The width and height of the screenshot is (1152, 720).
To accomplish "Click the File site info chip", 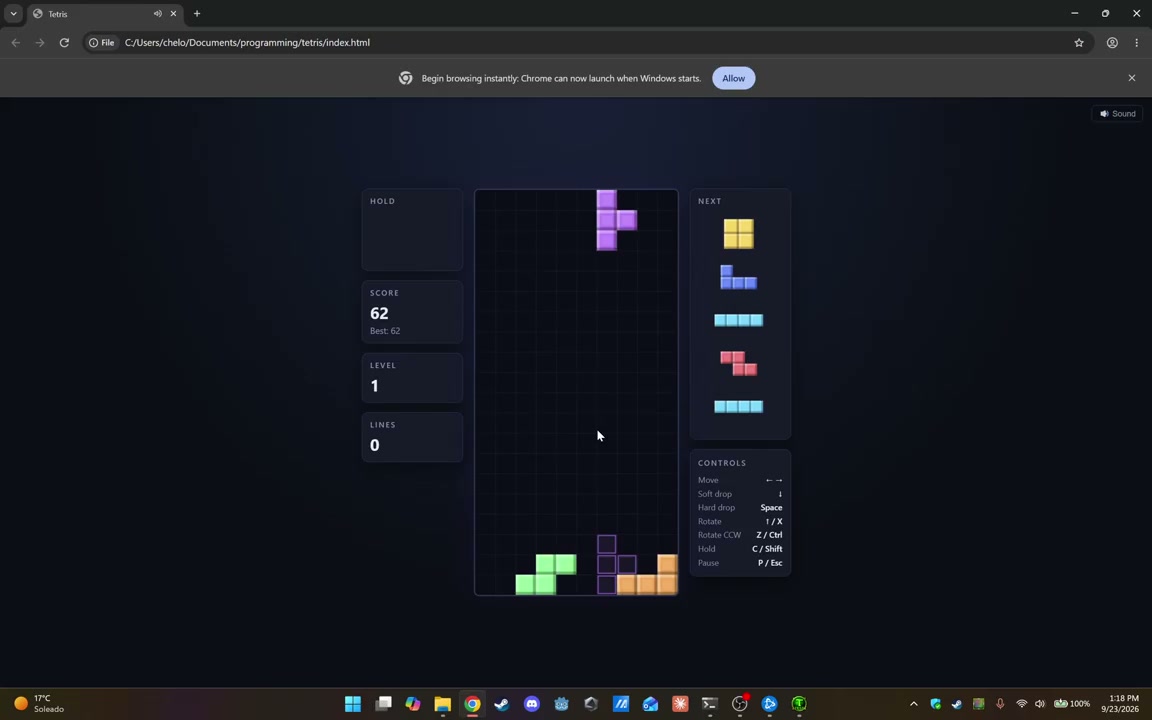I will point(101,43).
